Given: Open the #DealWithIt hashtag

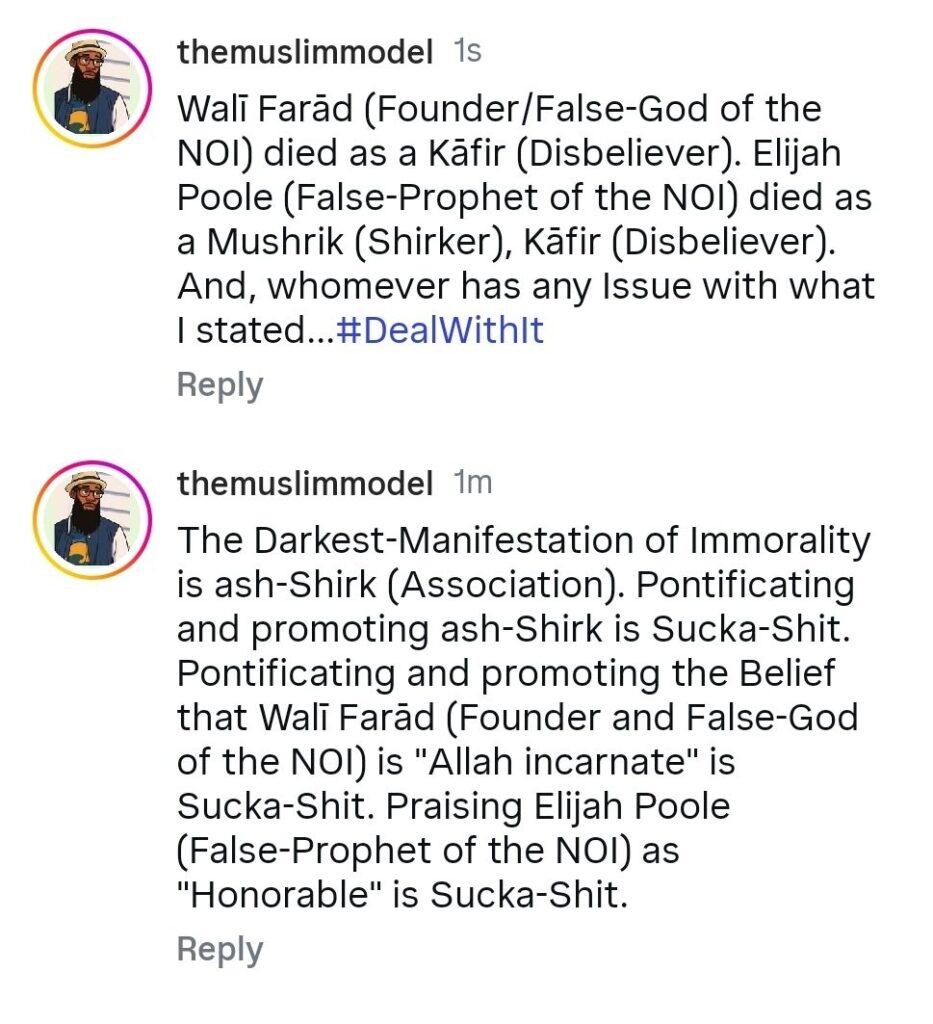Looking at the screenshot, I should [441, 331].
